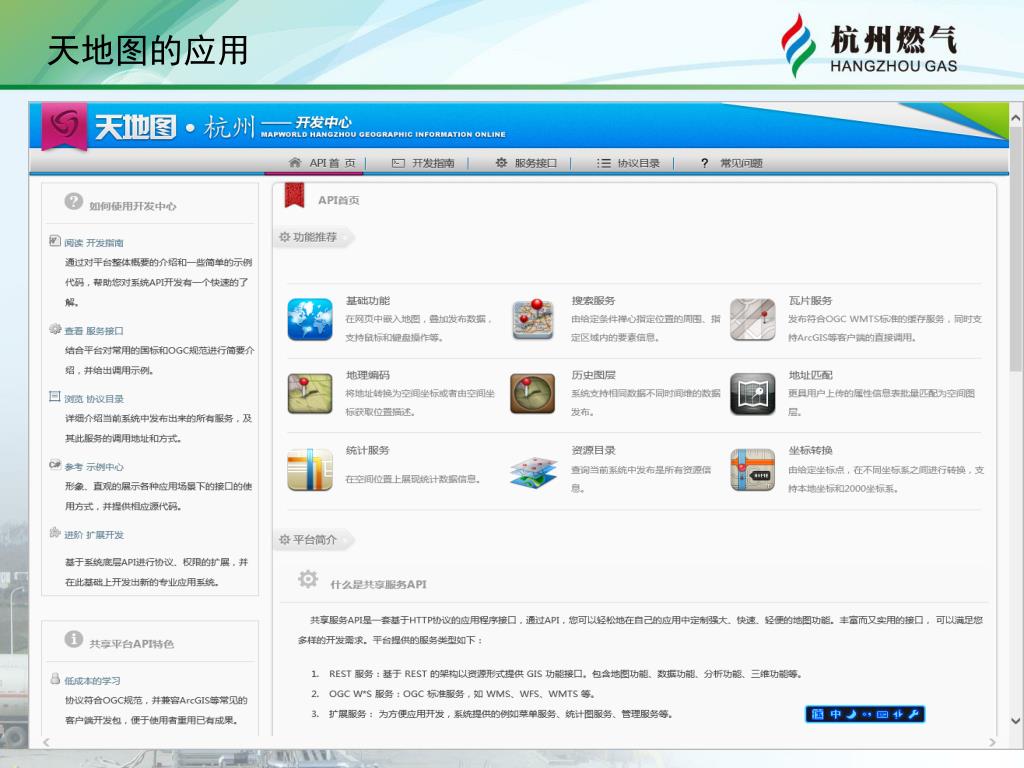This screenshot has height=768, width=1024.
Task: Open the 地理编码 map icon
Action: tap(310, 393)
